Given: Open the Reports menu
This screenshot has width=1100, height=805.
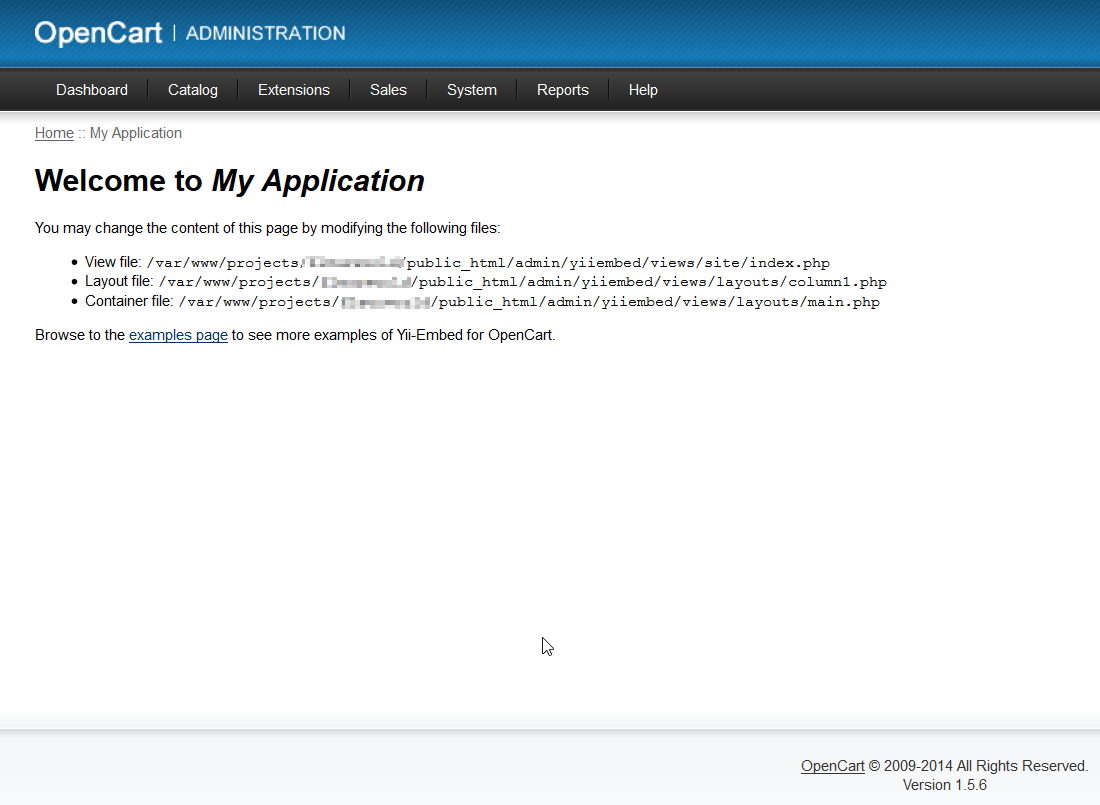Looking at the screenshot, I should [563, 90].
